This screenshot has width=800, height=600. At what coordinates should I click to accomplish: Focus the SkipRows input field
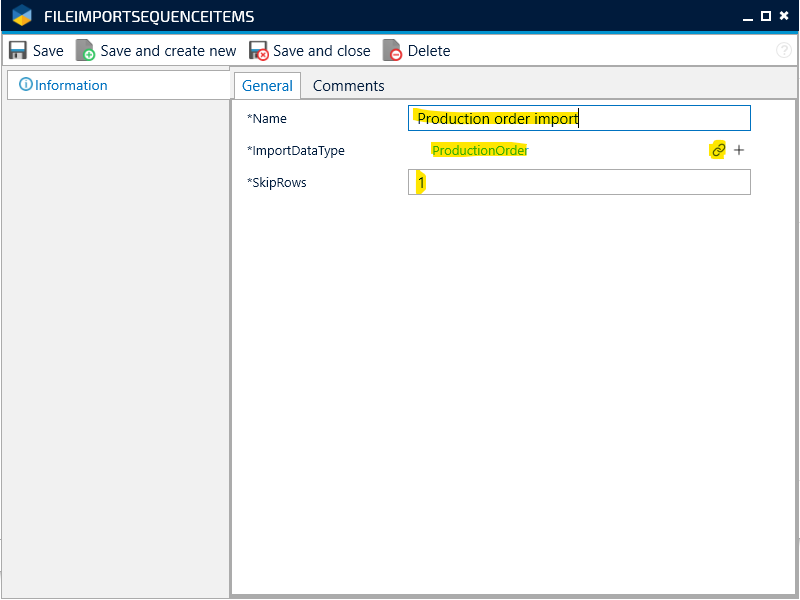click(x=580, y=182)
